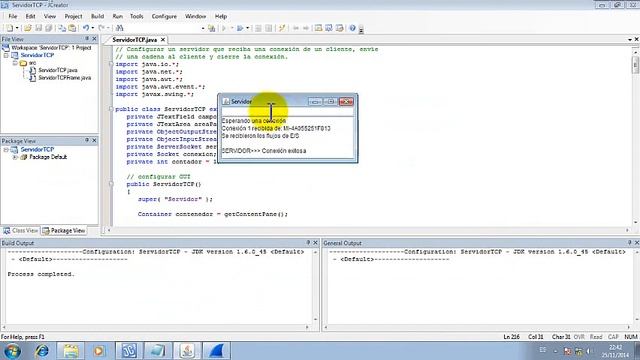Click the Save All toolbar icon
This screenshot has height=360, width=640.
[x=49, y=28]
